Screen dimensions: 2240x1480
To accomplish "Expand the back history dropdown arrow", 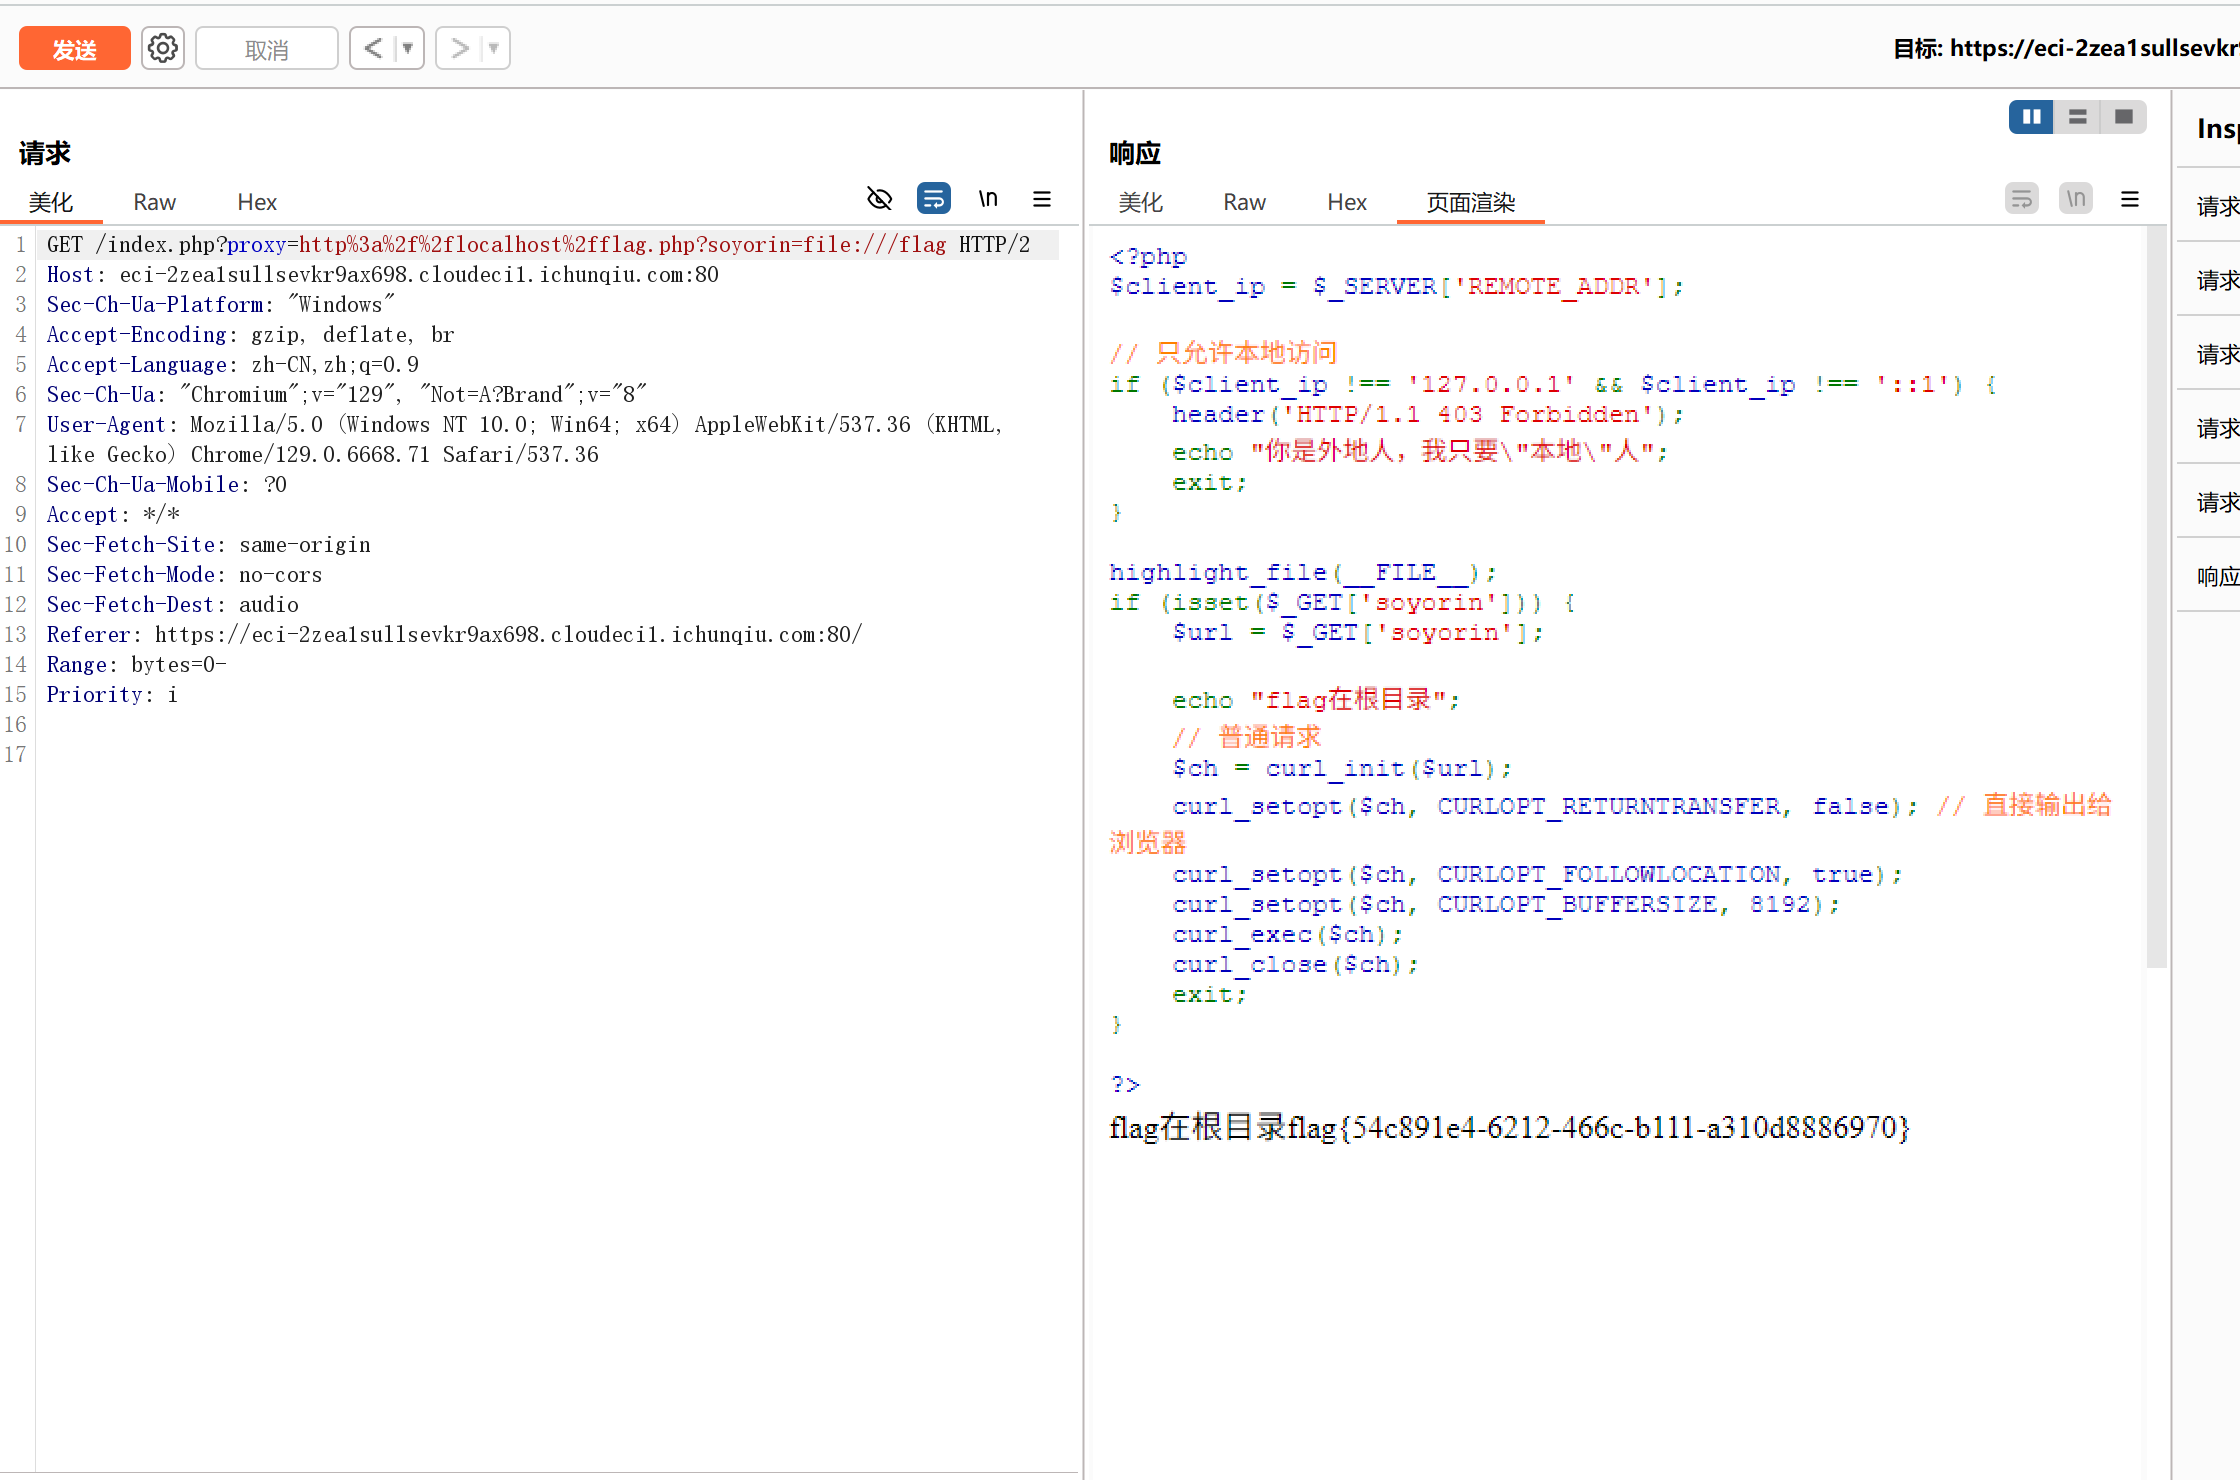I will 408,48.
